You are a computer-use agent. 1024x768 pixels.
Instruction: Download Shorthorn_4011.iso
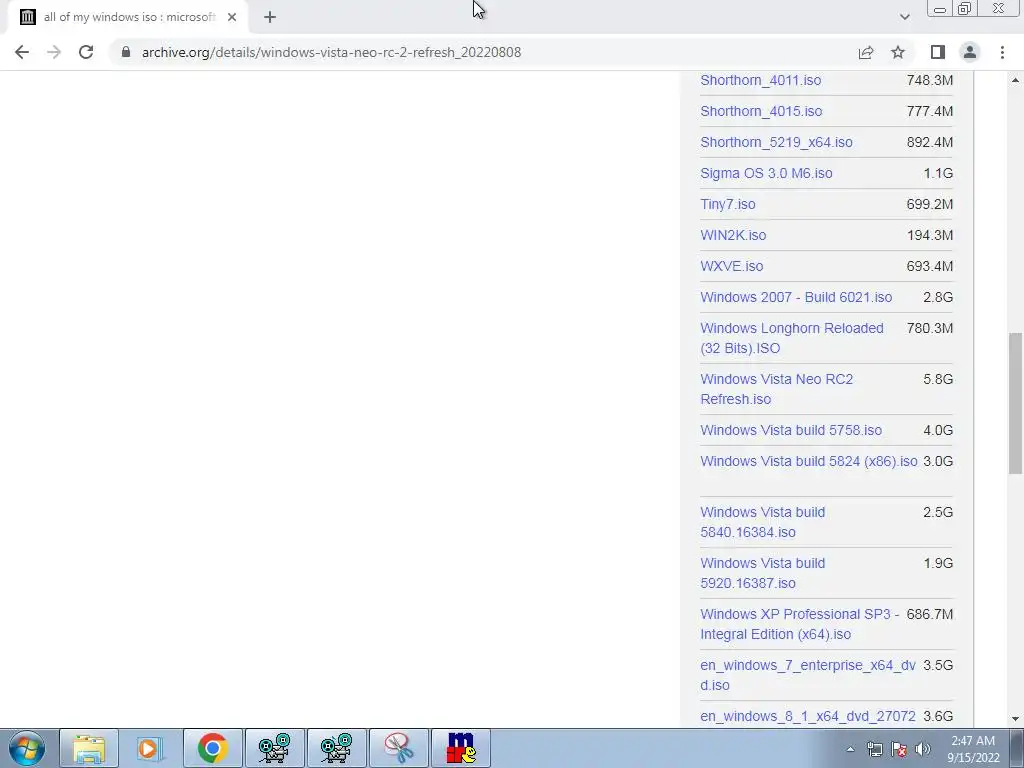(761, 80)
